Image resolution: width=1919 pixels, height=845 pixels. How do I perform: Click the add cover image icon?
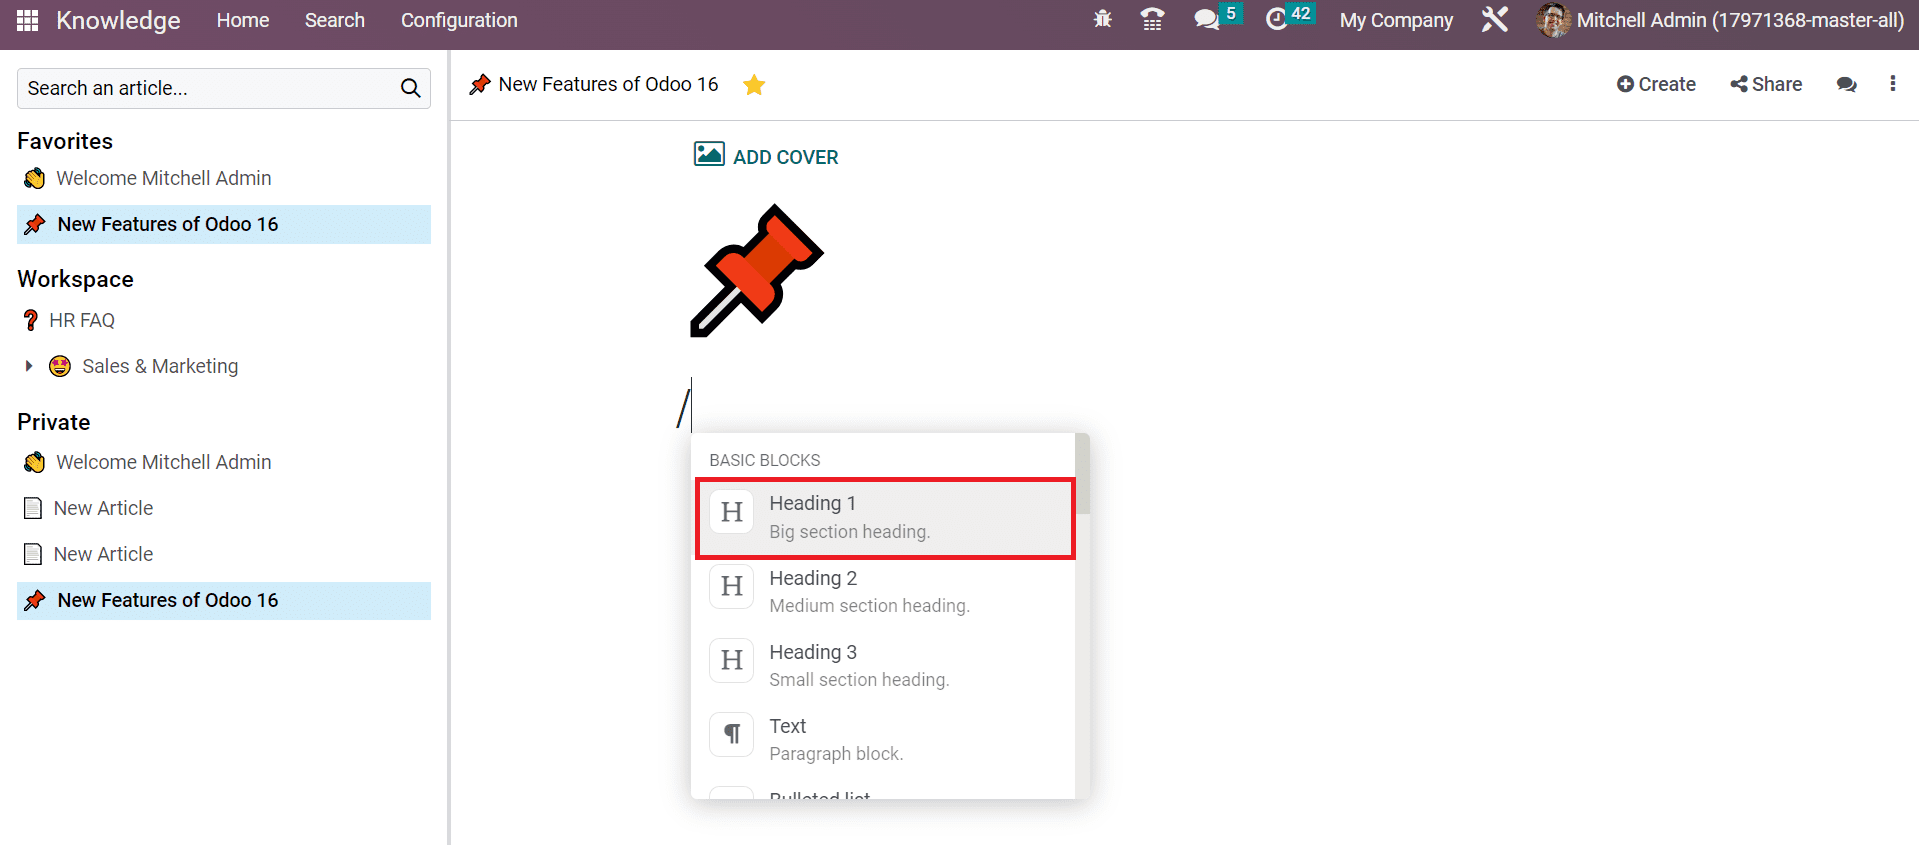(x=709, y=154)
